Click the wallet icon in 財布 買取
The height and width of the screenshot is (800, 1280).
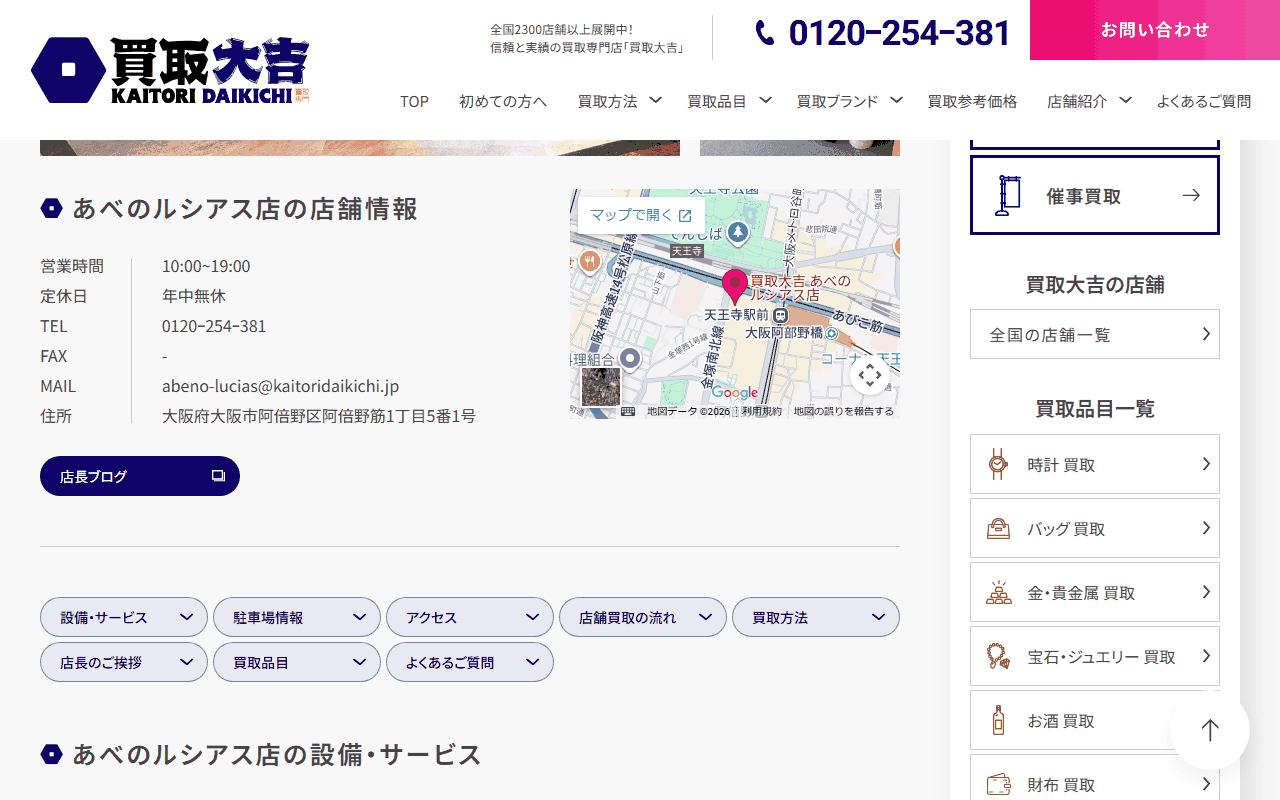pyautogui.click(x=997, y=784)
